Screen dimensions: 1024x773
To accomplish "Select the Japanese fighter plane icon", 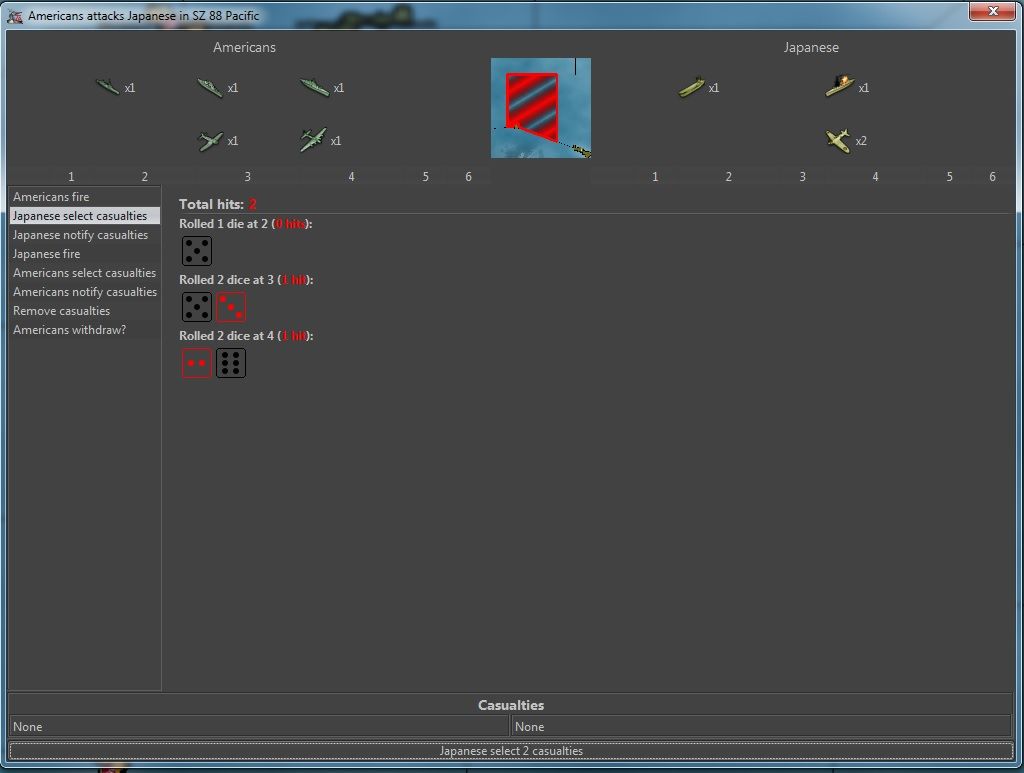I will (838, 141).
